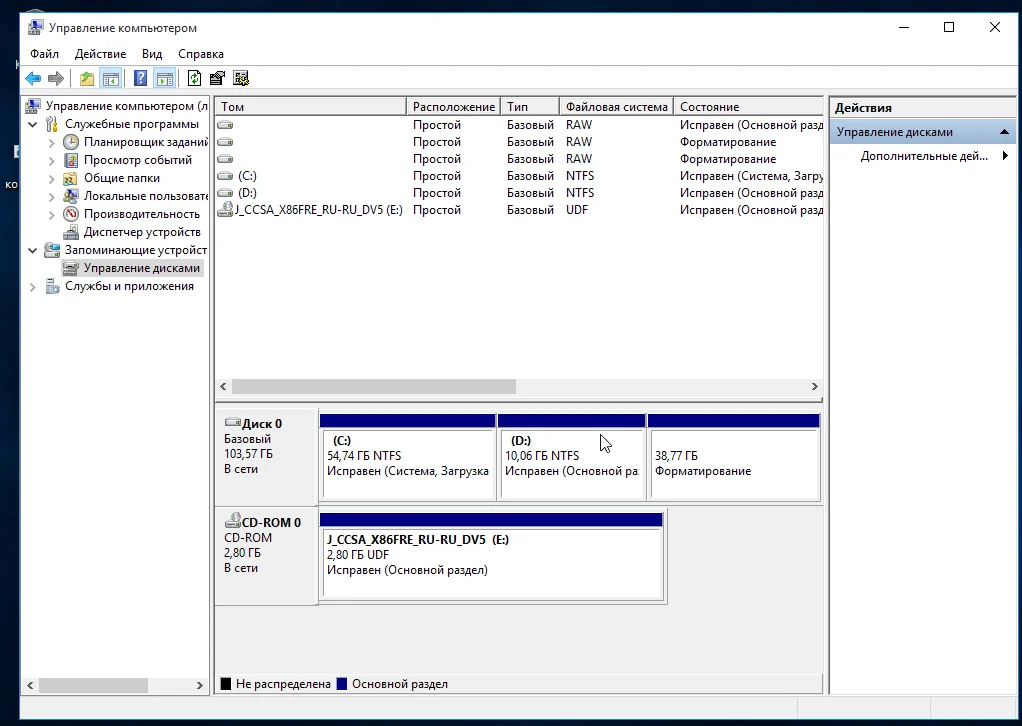The image size is (1022, 726).
Task: Collapse the Служебные программы tree node
Action: (34, 124)
